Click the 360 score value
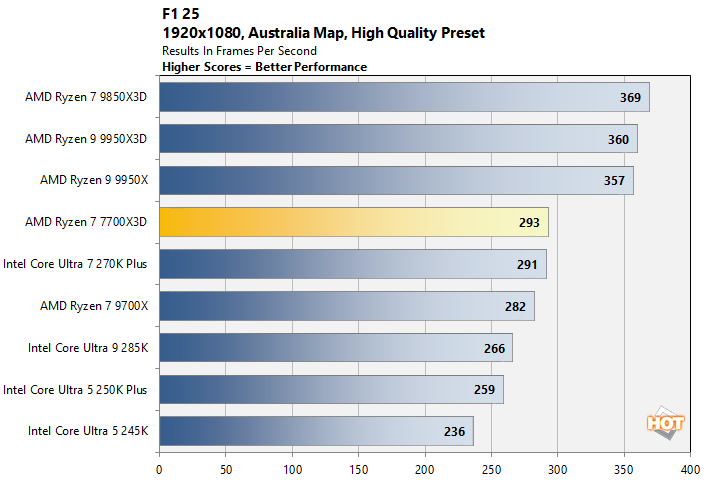This screenshot has width=708, height=480. (x=618, y=140)
